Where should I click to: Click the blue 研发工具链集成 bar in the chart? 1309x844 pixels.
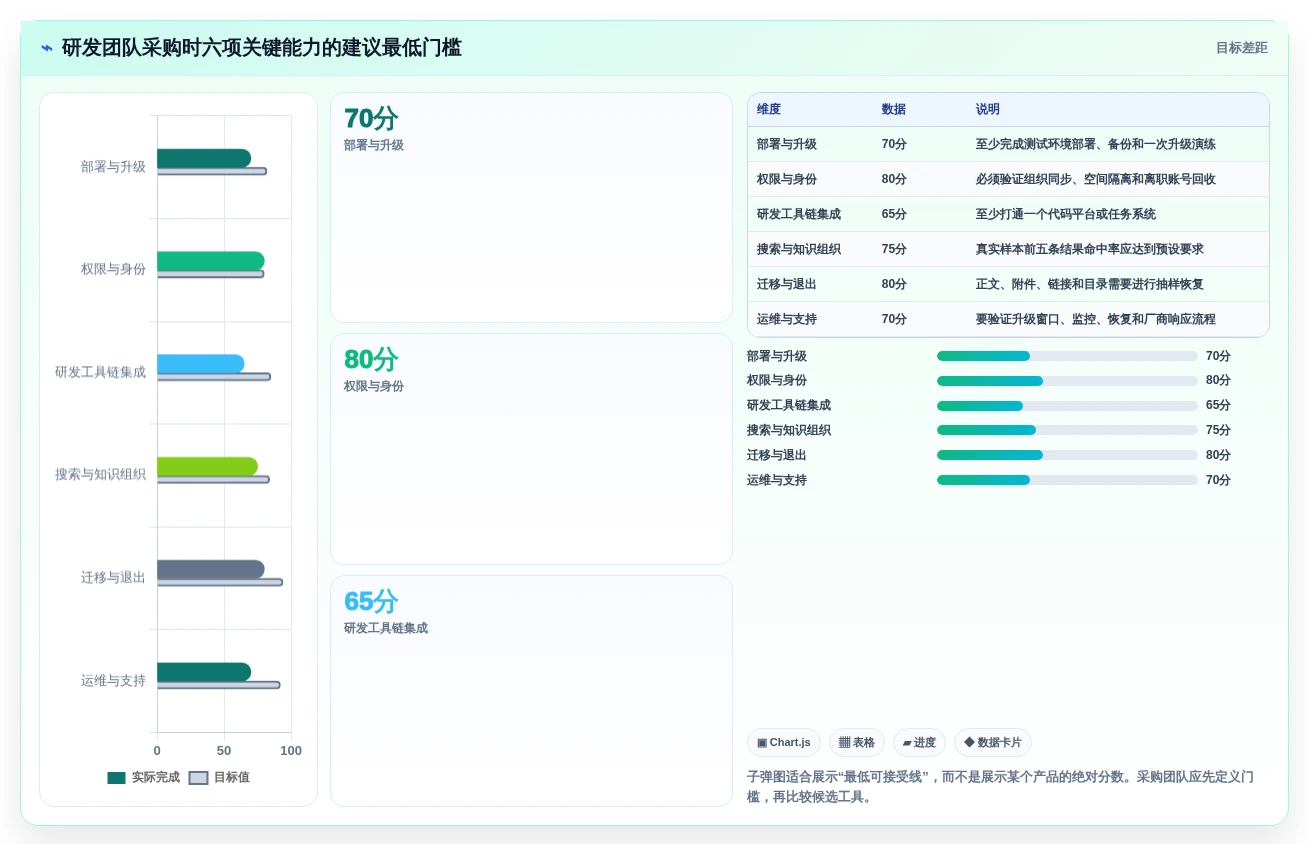[x=201, y=364]
